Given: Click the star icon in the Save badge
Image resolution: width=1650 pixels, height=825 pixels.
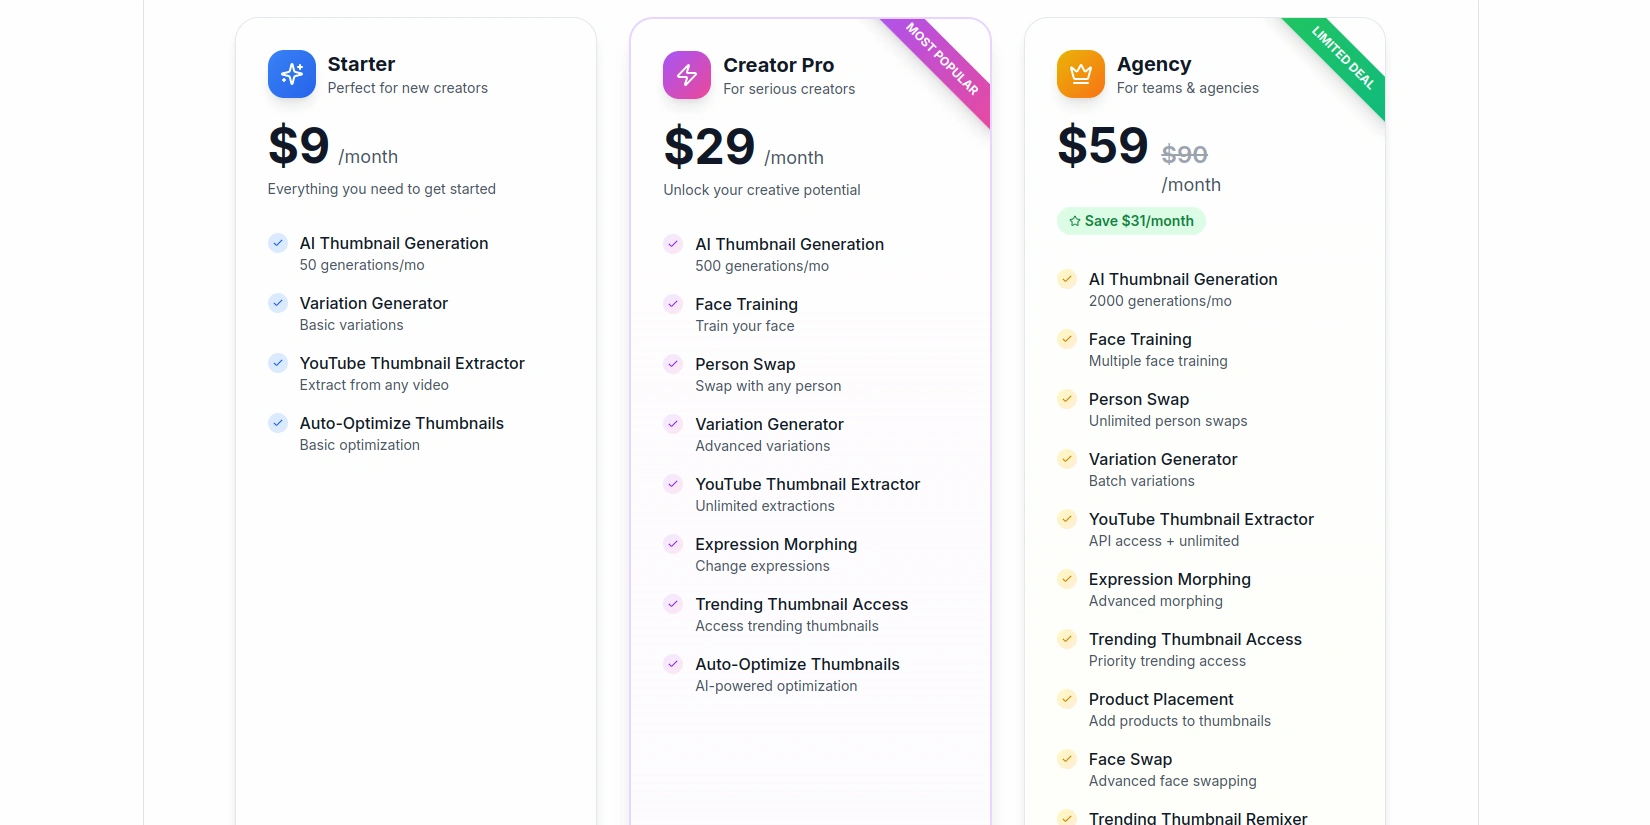Looking at the screenshot, I should click(x=1075, y=221).
